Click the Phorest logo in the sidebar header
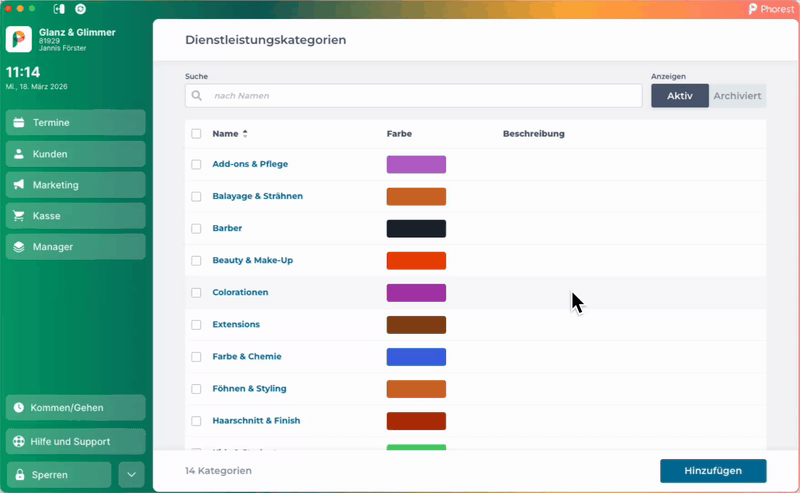The image size is (800, 493). 18,39
